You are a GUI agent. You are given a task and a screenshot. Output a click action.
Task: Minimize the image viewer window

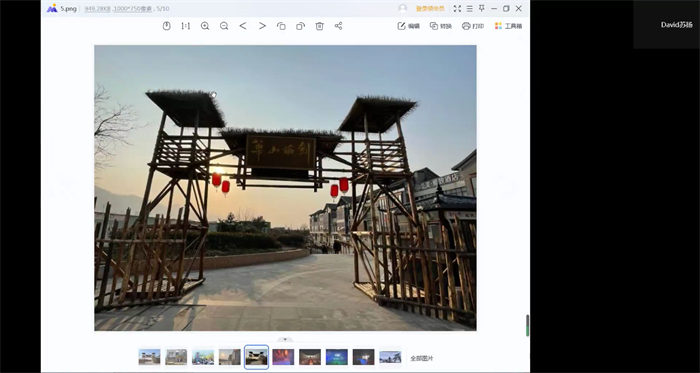[494, 8]
